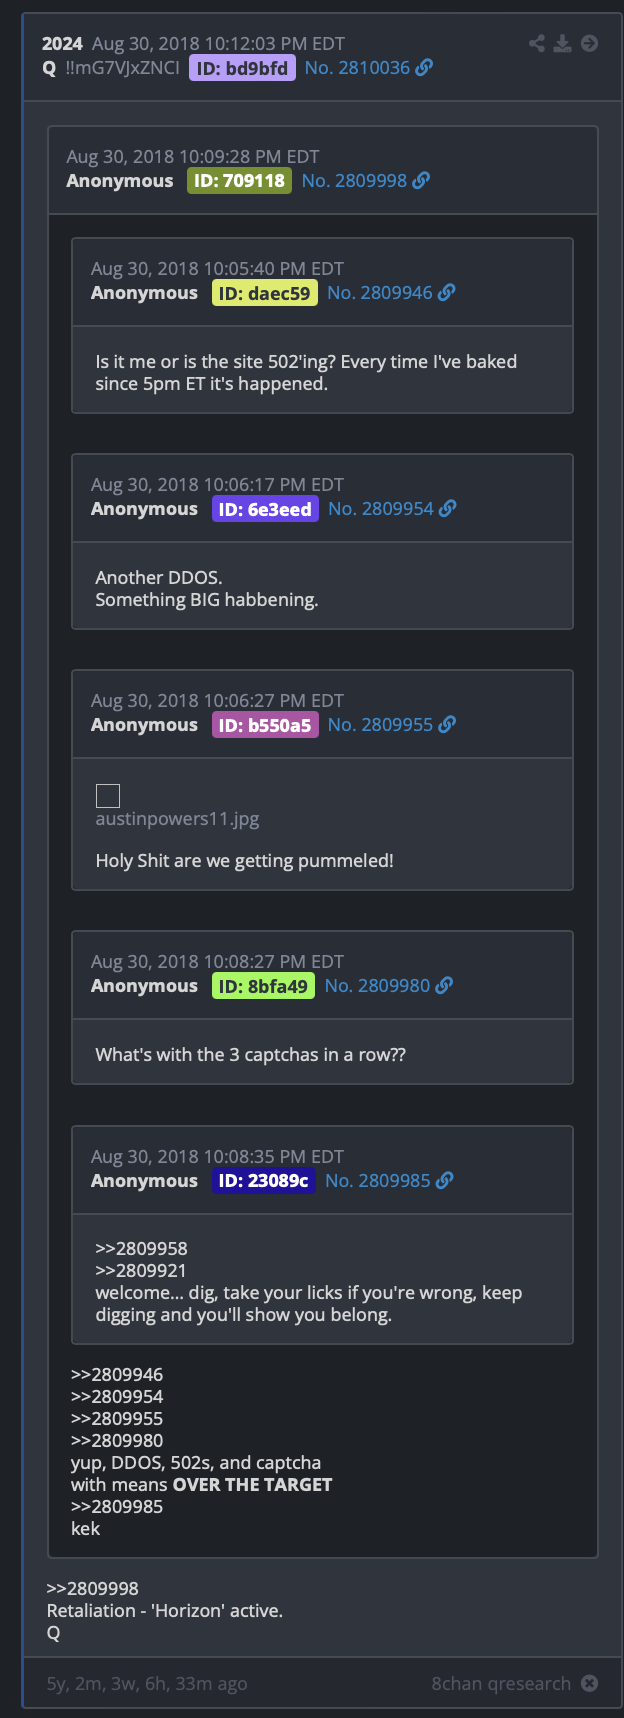Open post link No. 2810036
The image size is (624, 1718).
coord(358,68)
